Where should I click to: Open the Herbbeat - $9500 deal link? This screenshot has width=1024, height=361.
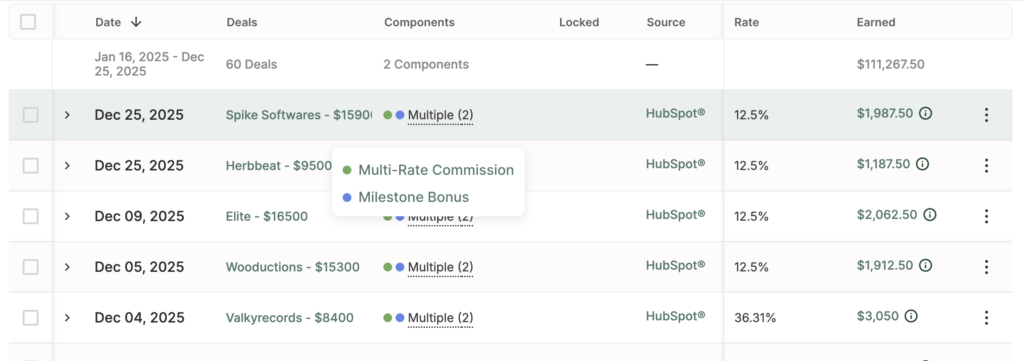(279, 166)
